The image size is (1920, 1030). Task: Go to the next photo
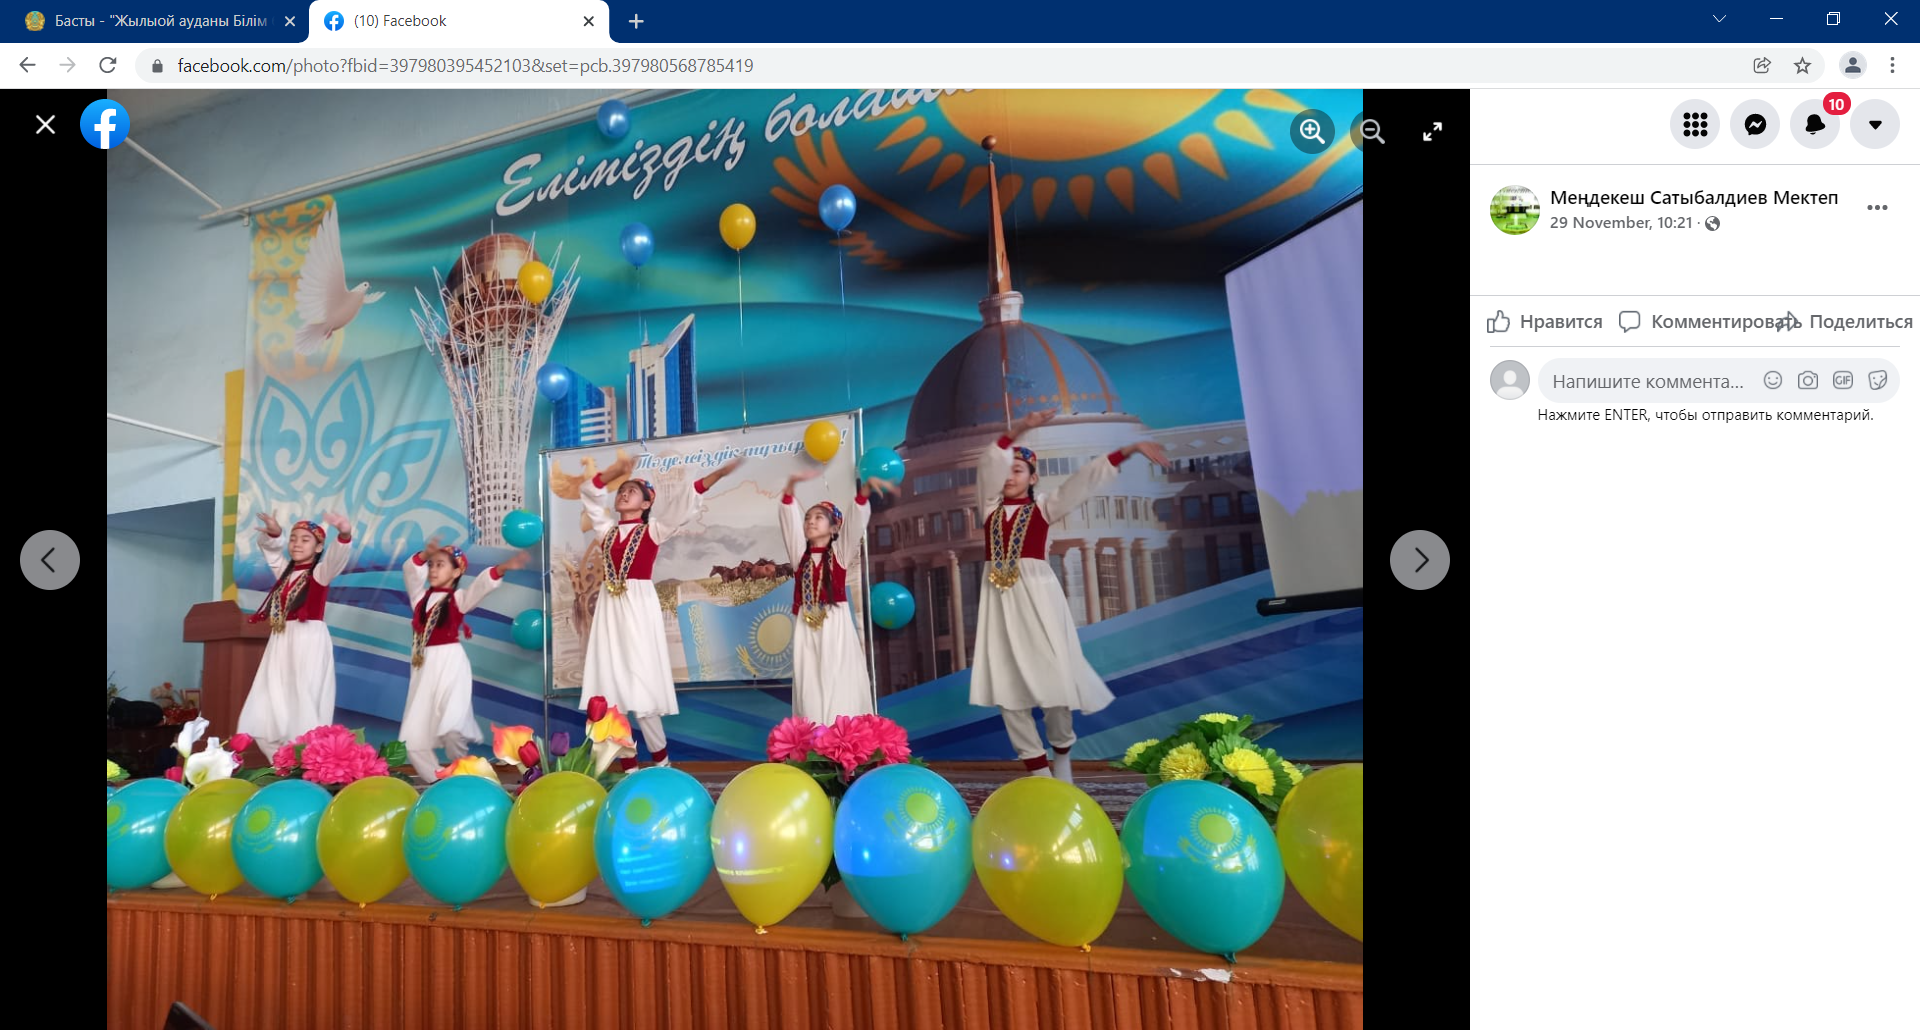click(1420, 560)
